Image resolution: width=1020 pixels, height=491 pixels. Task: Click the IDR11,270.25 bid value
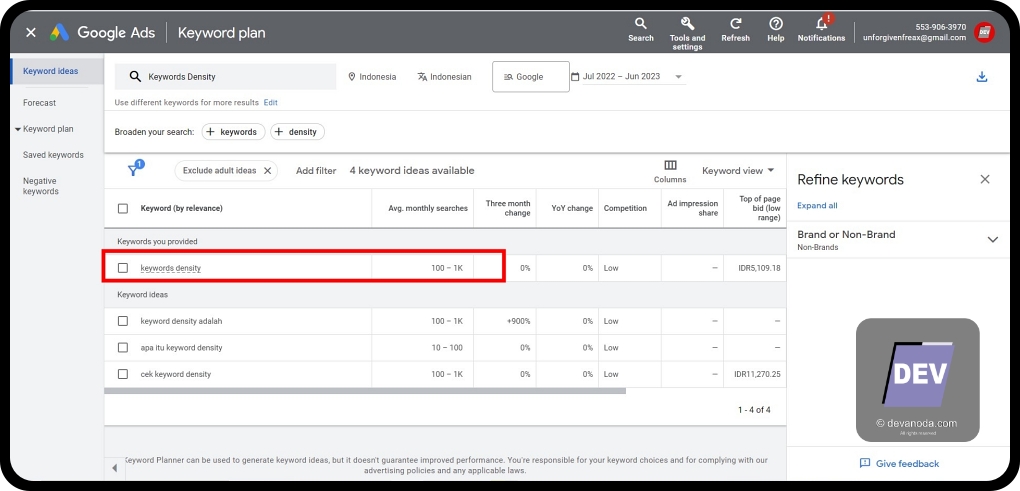757,375
